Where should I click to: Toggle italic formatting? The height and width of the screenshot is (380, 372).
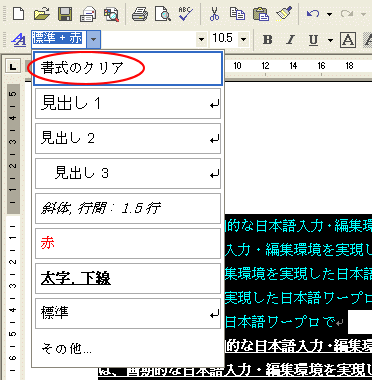point(290,40)
